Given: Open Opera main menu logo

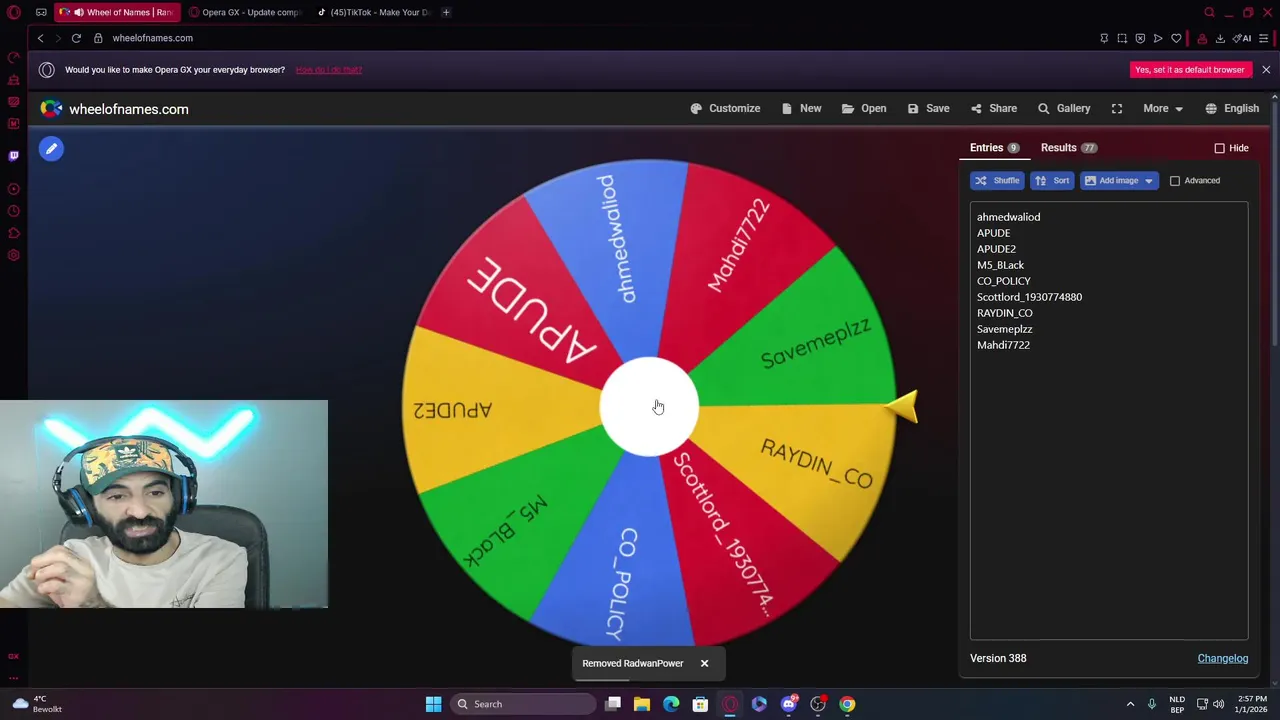Looking at the screenshot, I should pos(13,12).
